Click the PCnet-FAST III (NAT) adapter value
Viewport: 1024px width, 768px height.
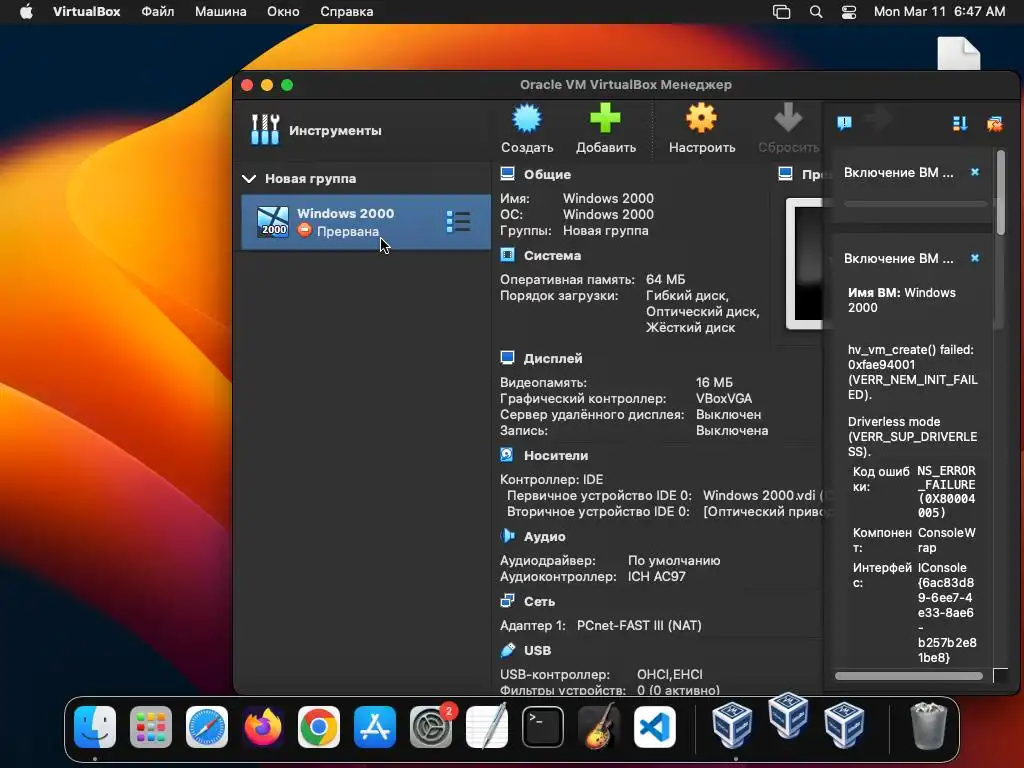pyautogui.click(x=639, y=625)
